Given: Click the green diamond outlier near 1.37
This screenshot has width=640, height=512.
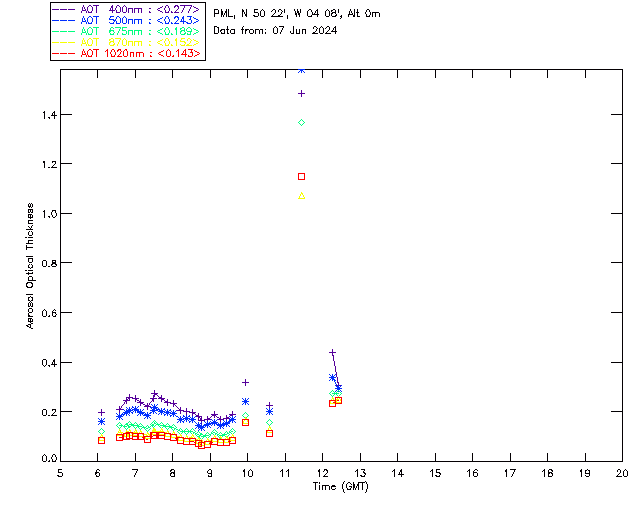Looking at the screenshot, I should click(302, 122).
